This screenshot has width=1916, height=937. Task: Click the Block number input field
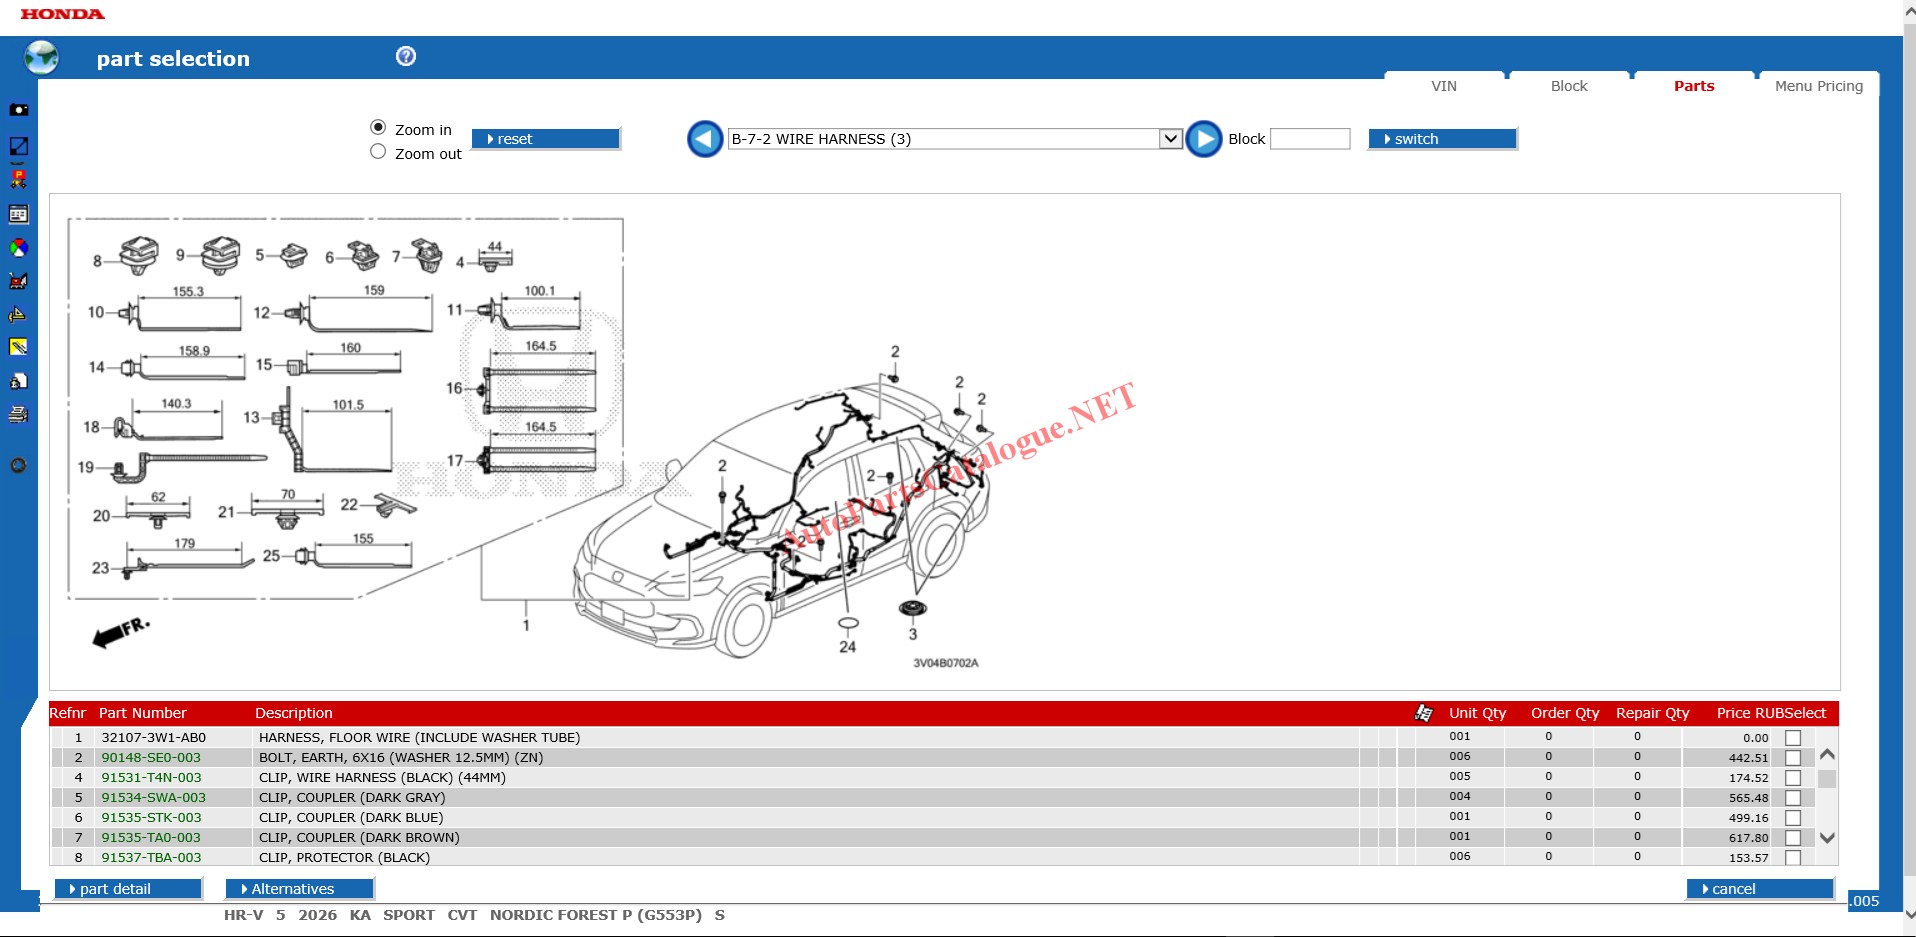point(1310,139)
